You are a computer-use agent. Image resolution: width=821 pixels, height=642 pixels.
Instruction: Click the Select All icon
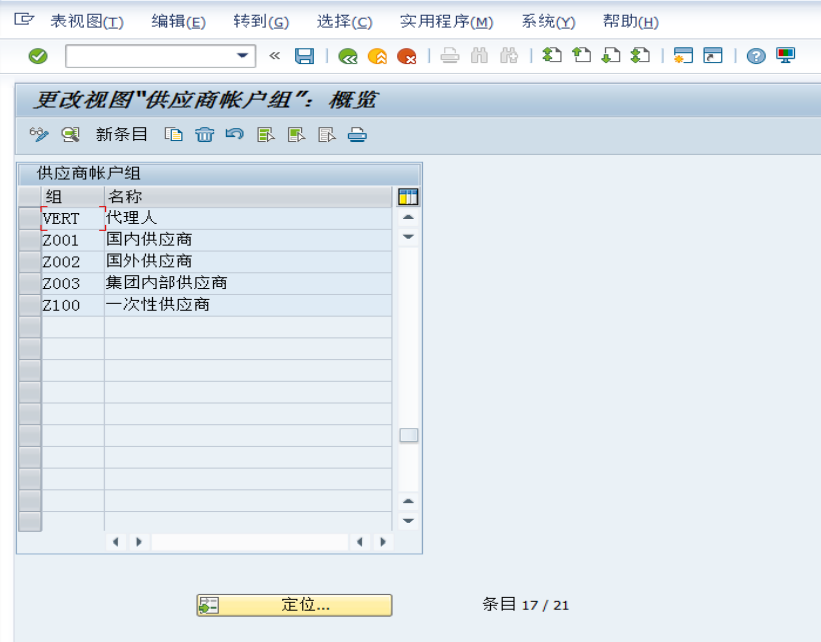265,135
